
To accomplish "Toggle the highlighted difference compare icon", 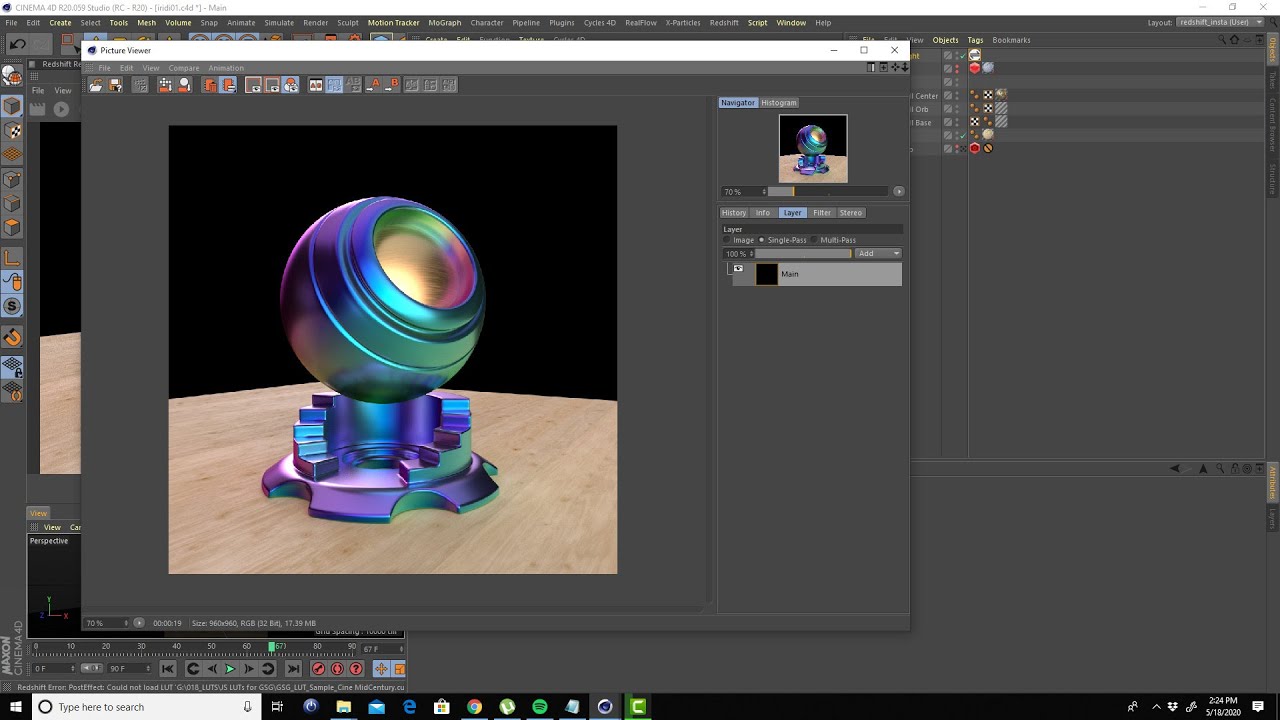I will pos(334,86).
